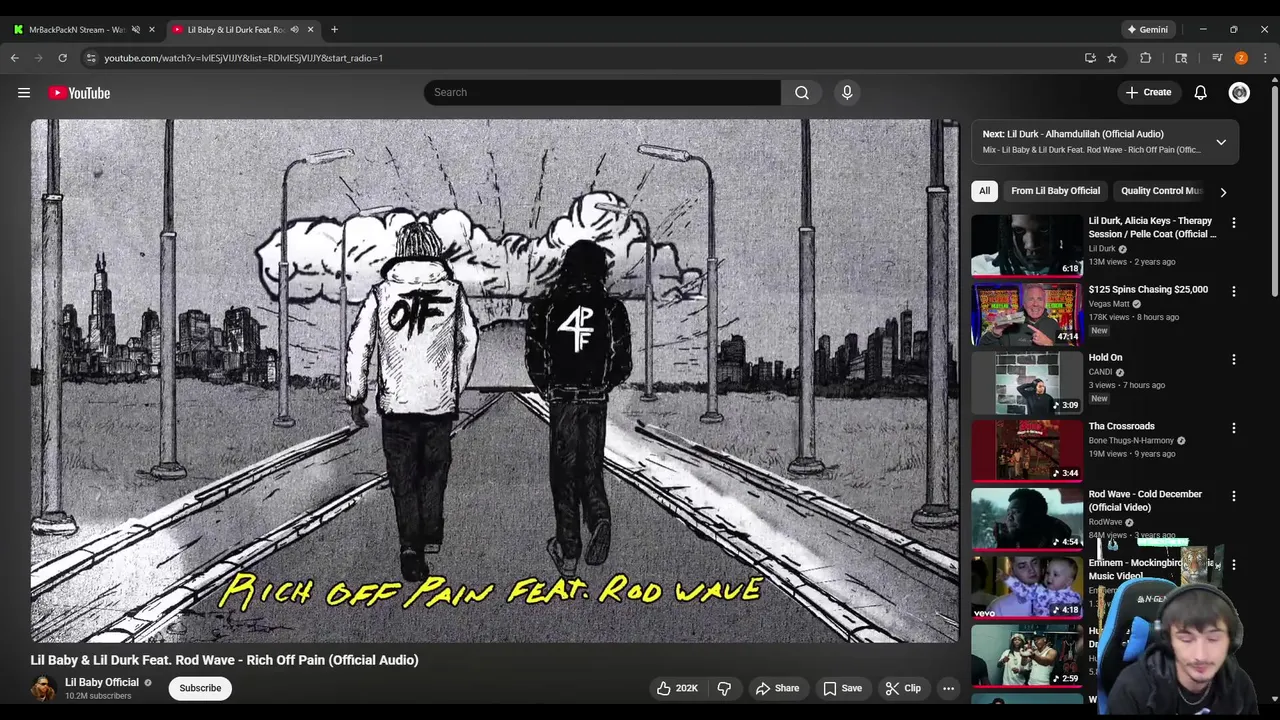
Task: Like the video with thumbs up
Action: click(677, 688)
